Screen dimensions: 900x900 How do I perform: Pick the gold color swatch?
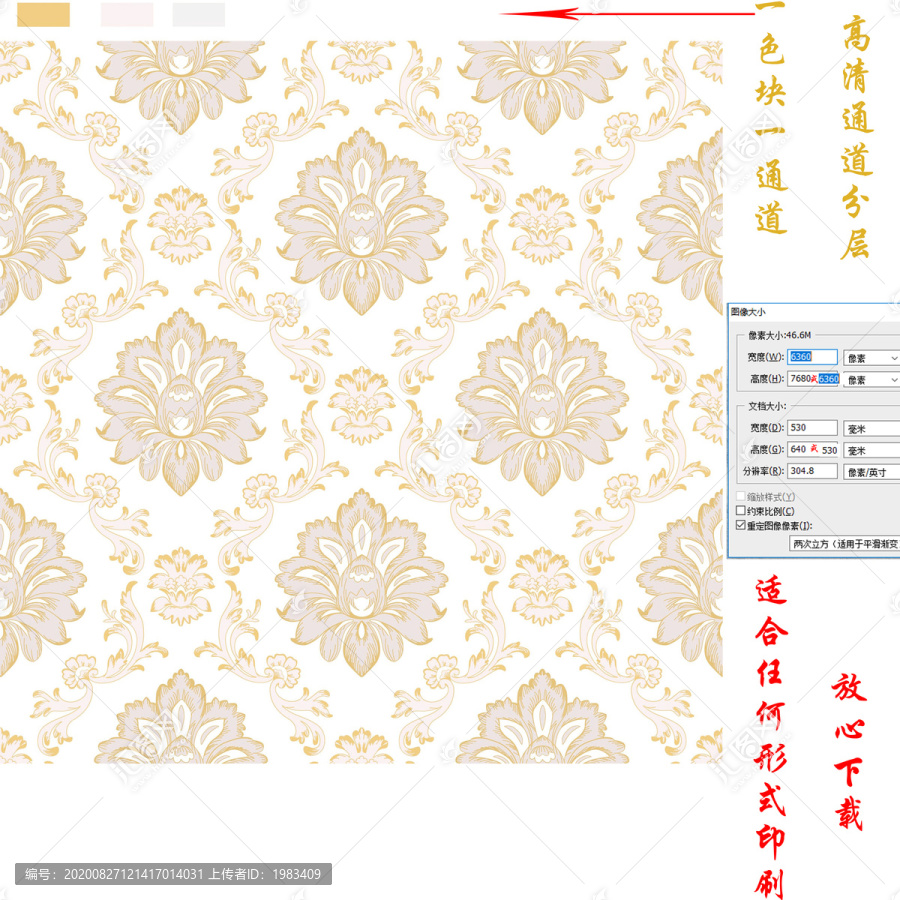pos(43,15)
